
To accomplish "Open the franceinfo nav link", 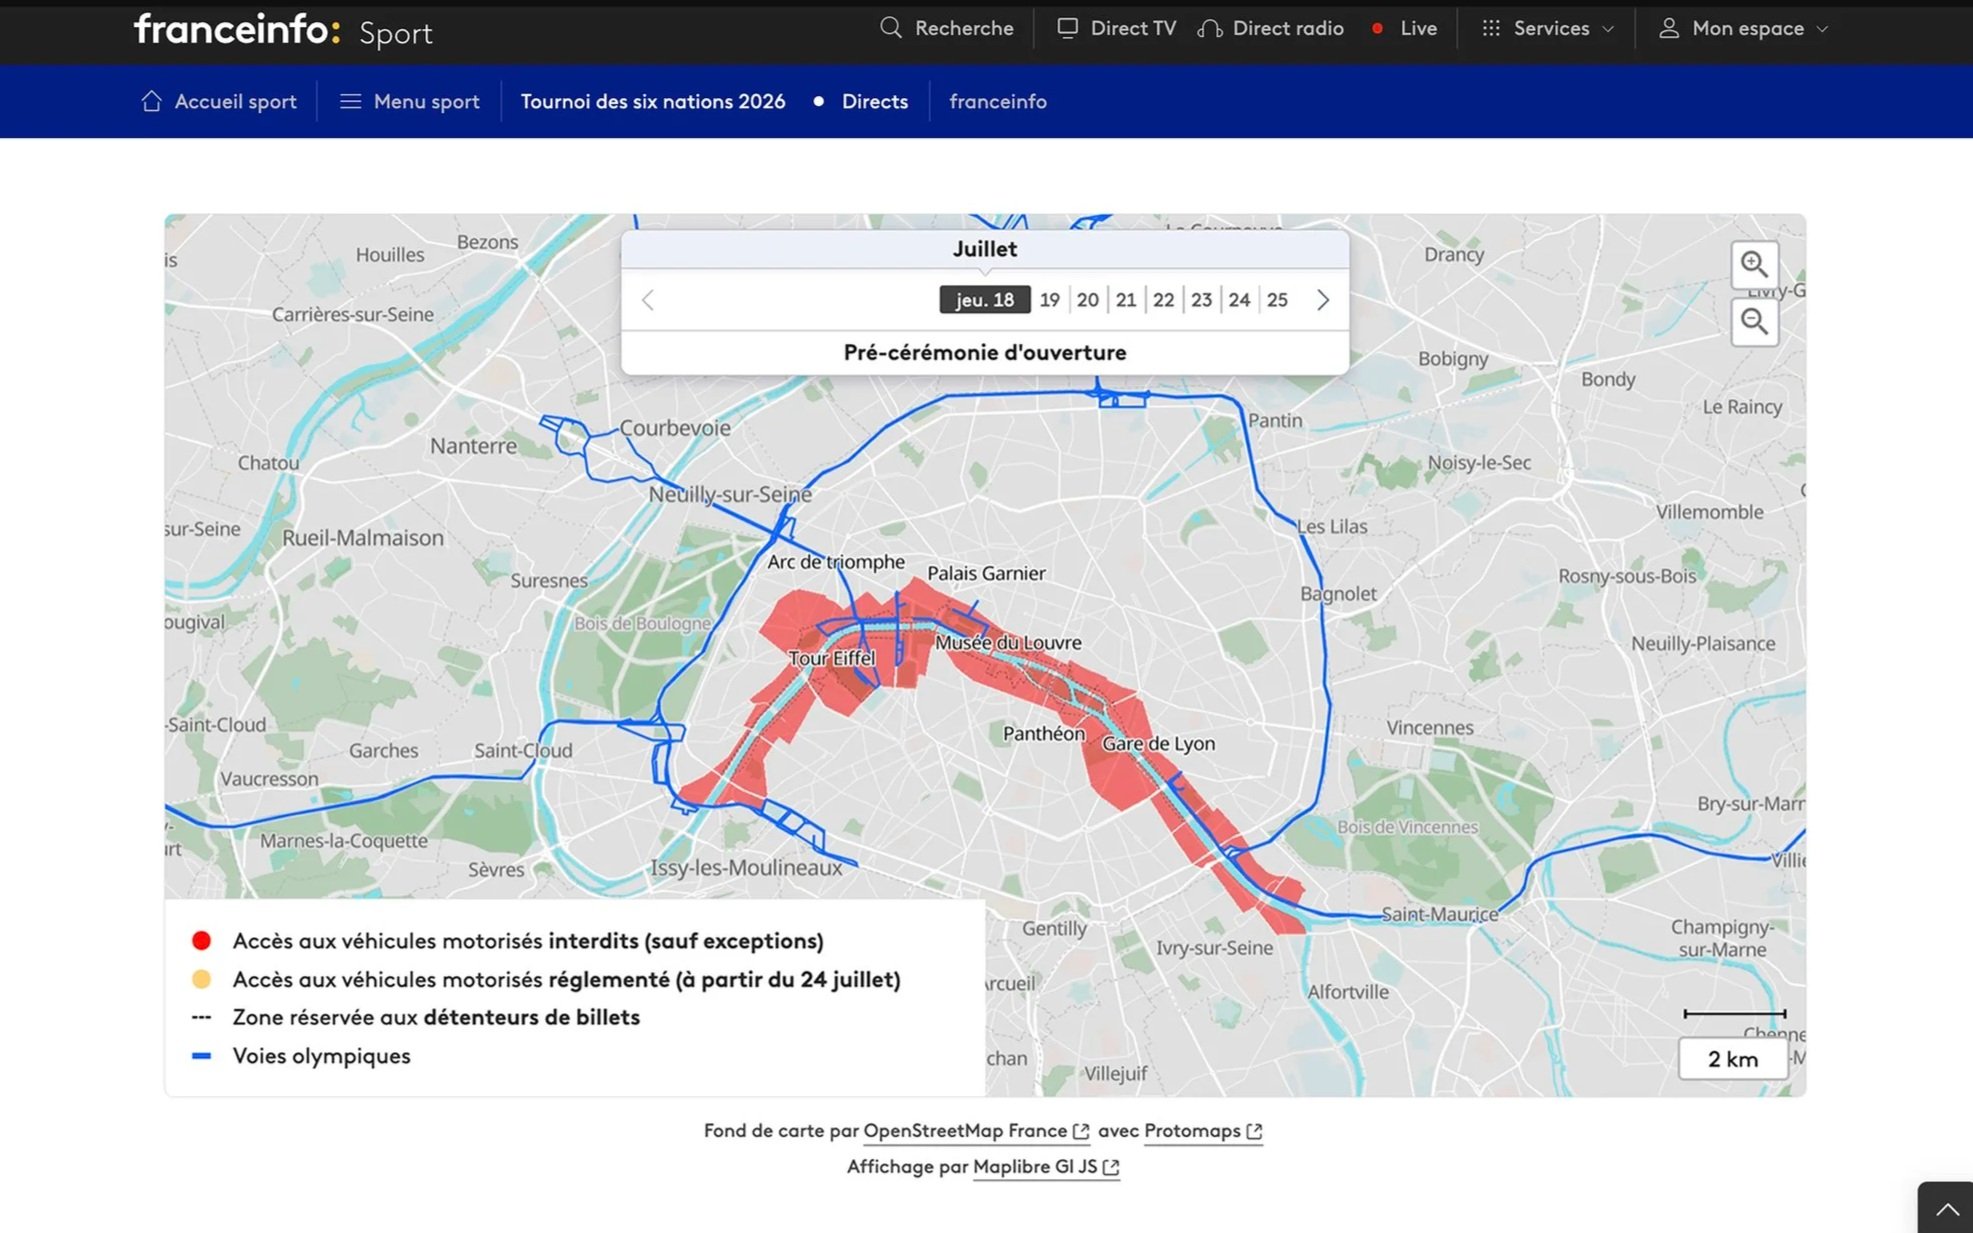I will (x=998, y=101).
